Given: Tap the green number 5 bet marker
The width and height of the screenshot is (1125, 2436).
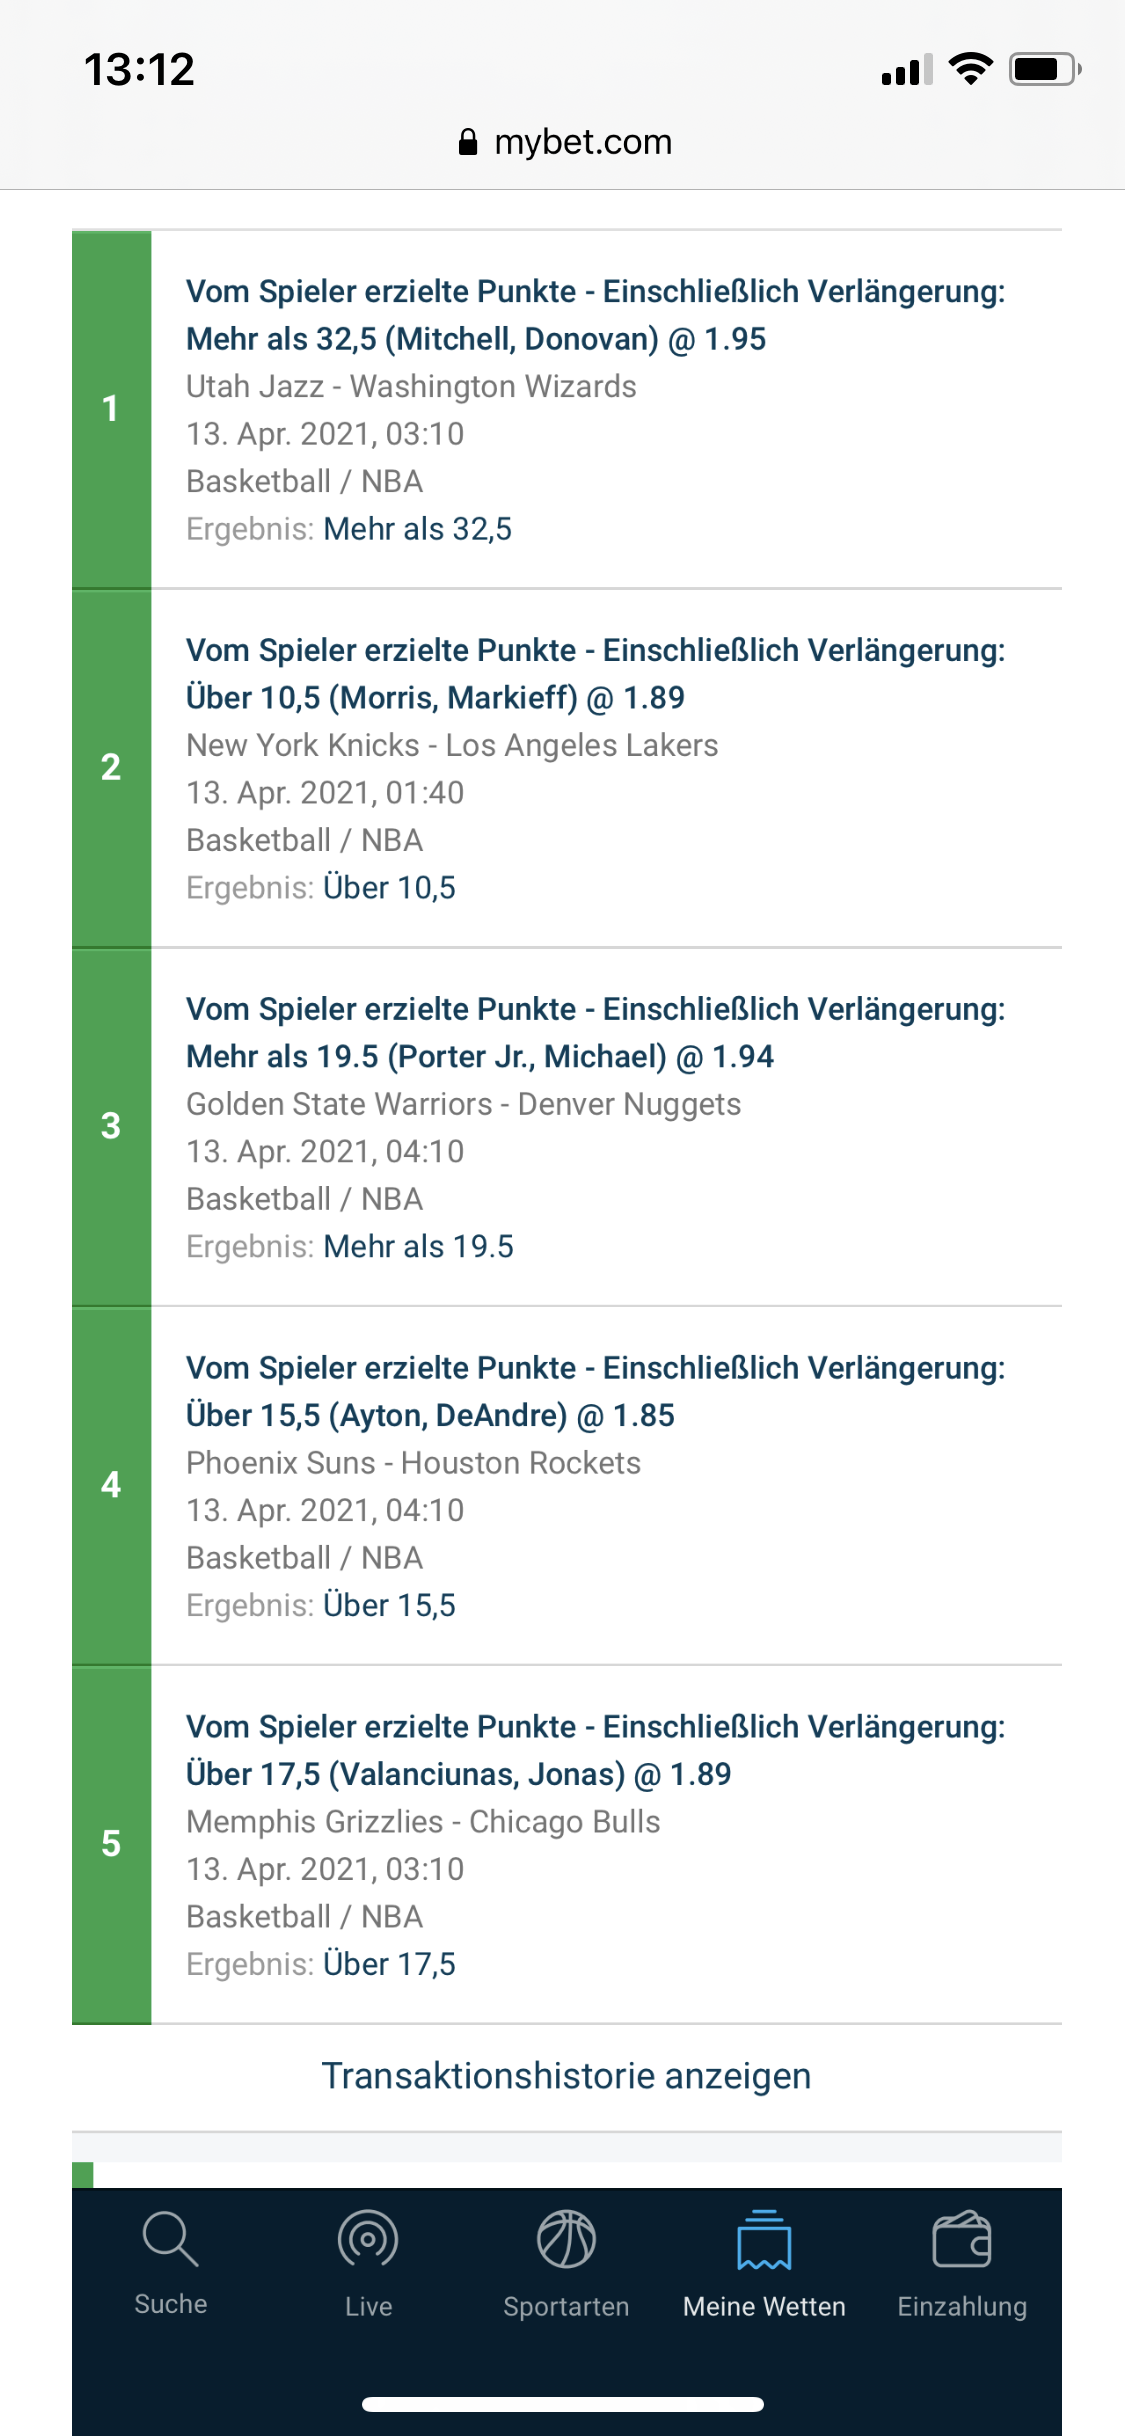Looking at the screenshot, I should (111, 1843).
